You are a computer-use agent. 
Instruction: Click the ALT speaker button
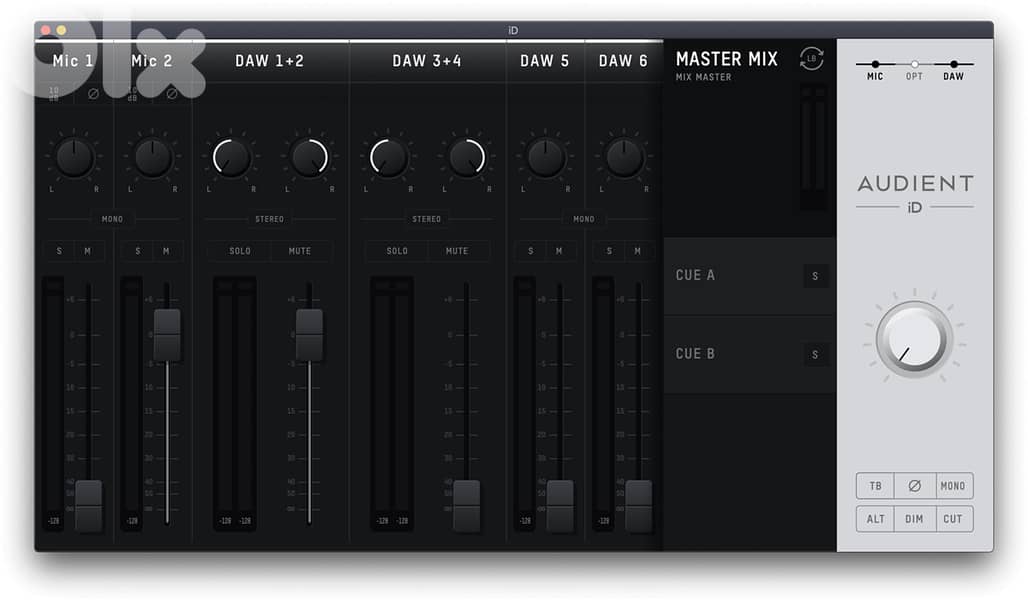pyautogui.click(x=876, y=519)
